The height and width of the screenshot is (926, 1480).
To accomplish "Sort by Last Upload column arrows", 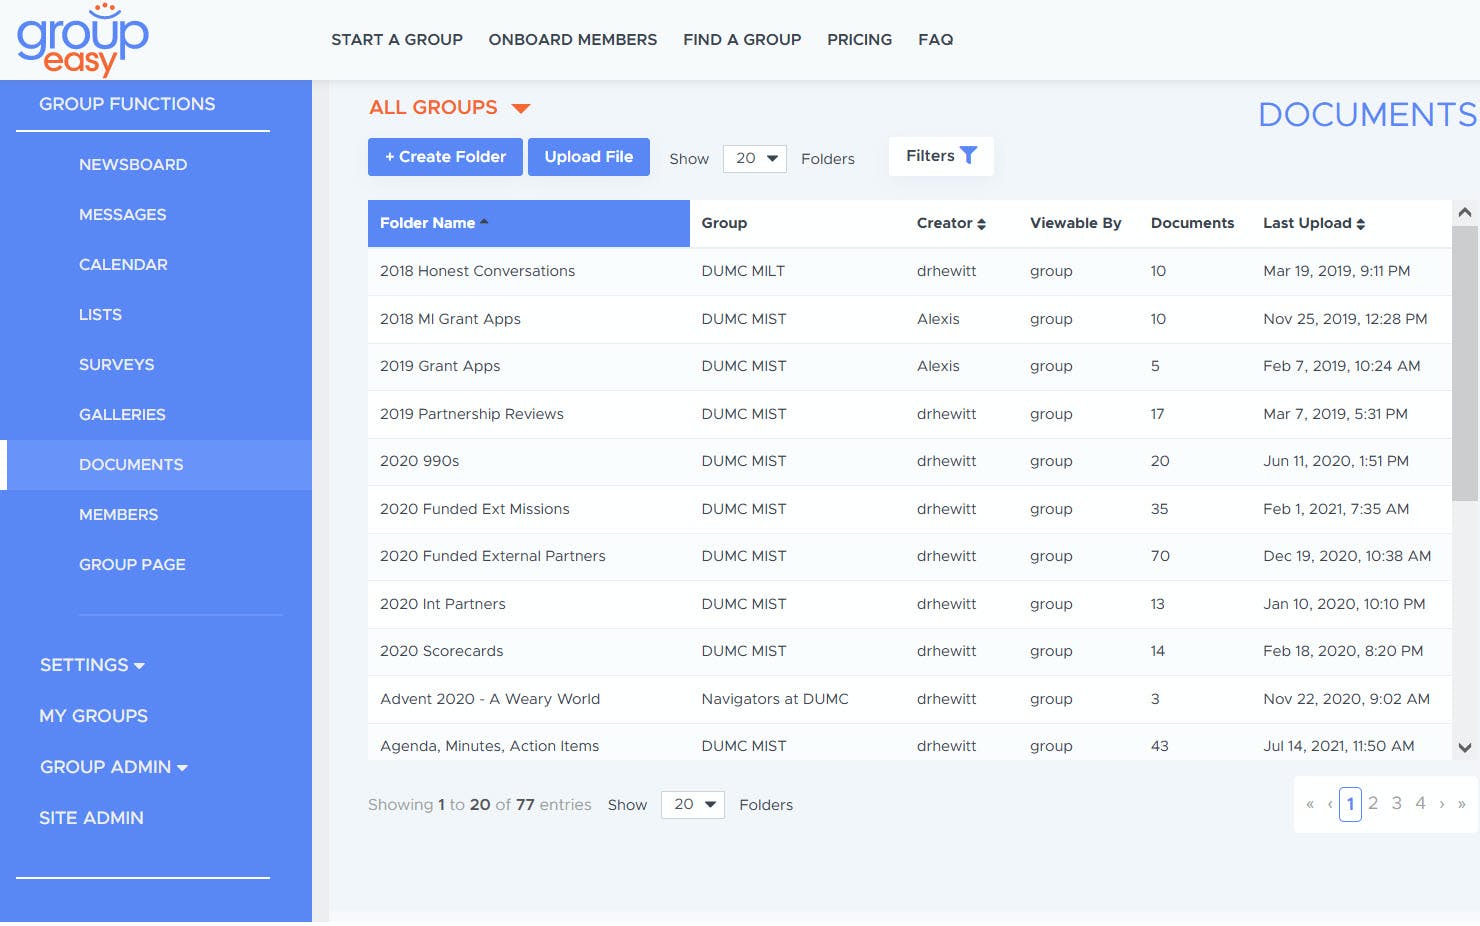I will click(x=1360, y=224).
